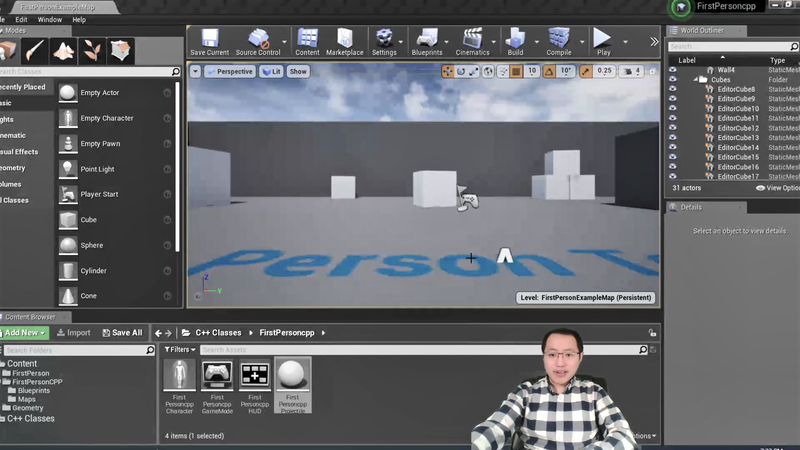
Task: Click the Import button
Action: pos(73,333)
